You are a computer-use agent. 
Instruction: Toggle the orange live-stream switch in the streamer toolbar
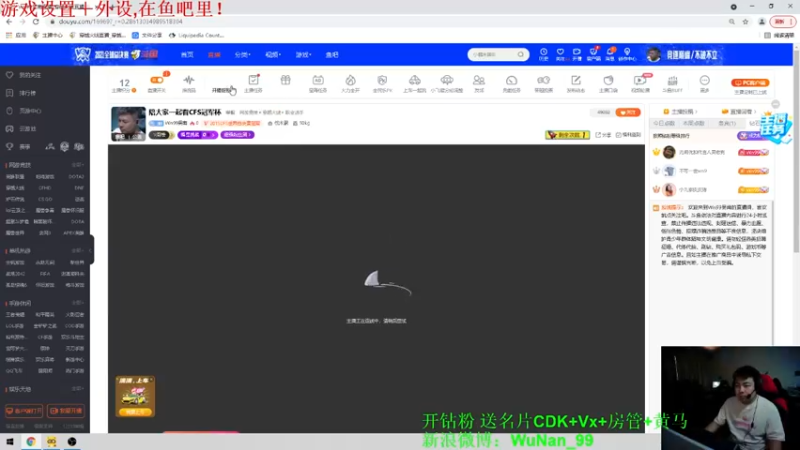tap(157, 80)
